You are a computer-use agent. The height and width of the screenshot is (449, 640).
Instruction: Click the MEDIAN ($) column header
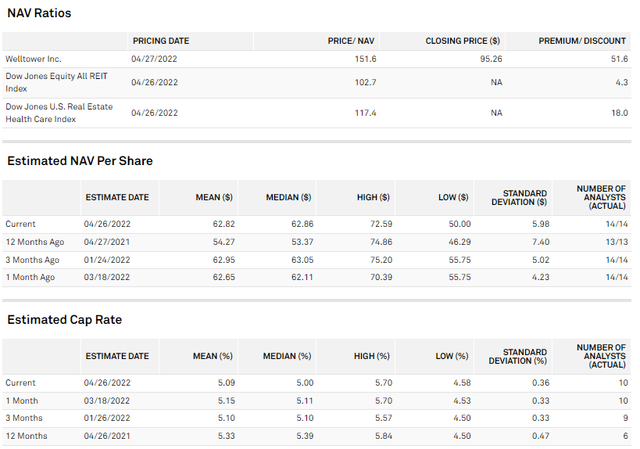pyautogui.click(x=289, y=198)
